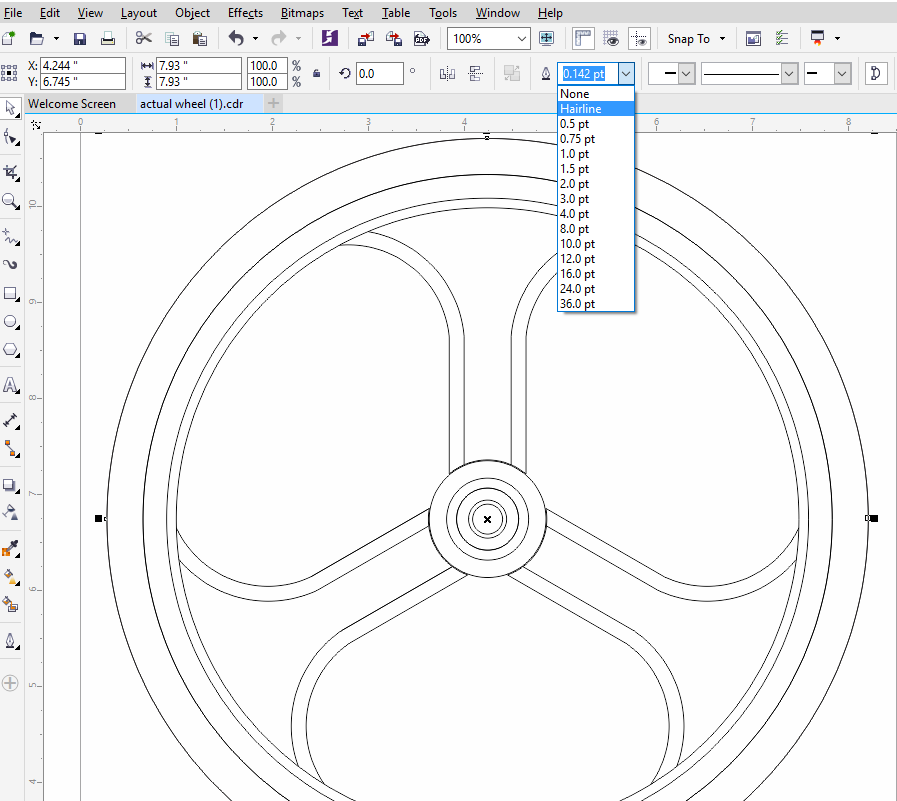
Task: Select the Interactive Fill tool
Action: (10, 576)
